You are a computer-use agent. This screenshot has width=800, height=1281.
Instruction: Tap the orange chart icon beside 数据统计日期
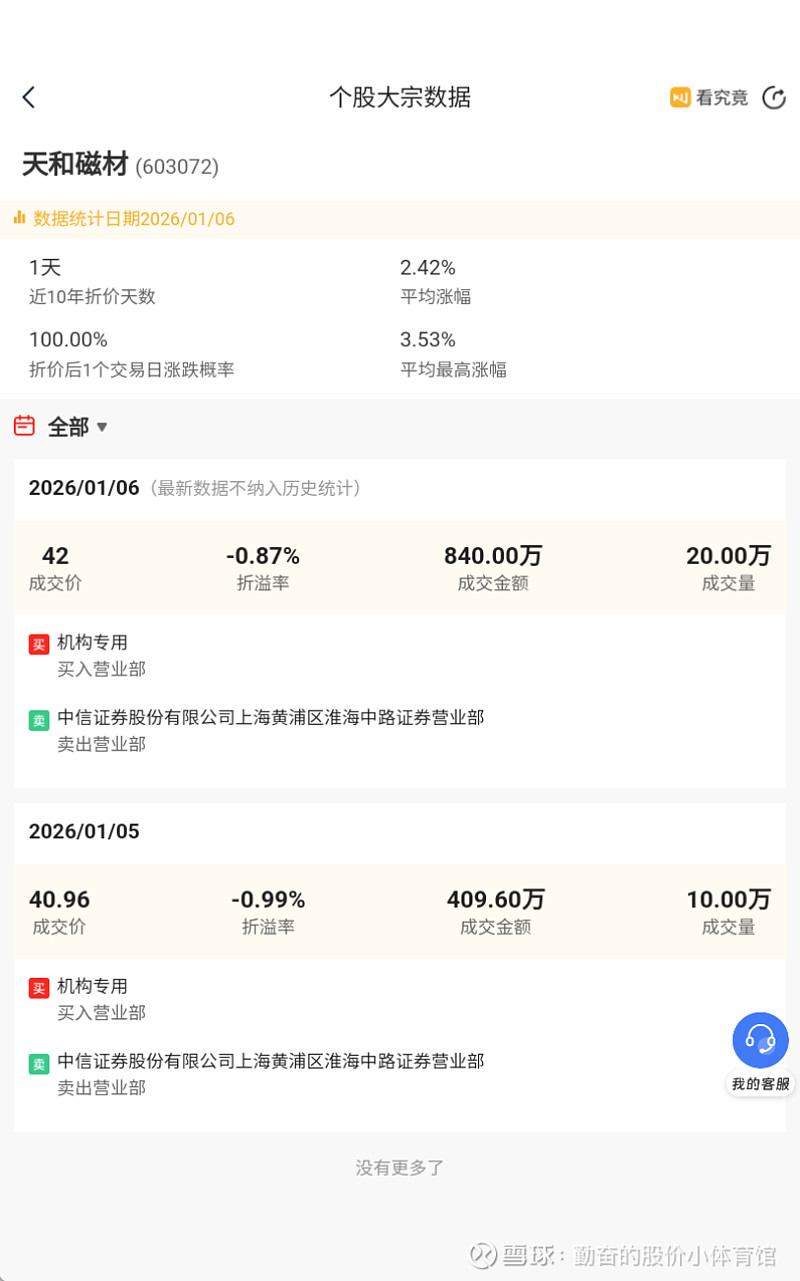tap(19, 218)
